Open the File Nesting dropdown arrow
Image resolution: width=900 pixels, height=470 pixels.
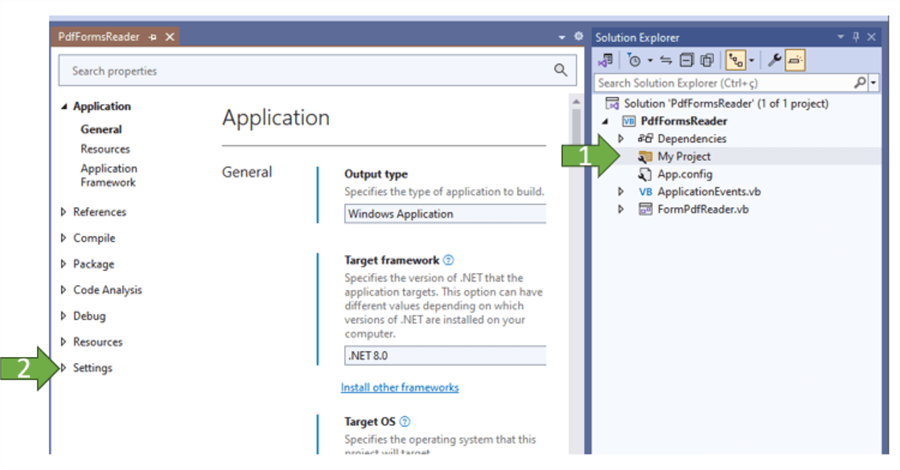[751, 60]
